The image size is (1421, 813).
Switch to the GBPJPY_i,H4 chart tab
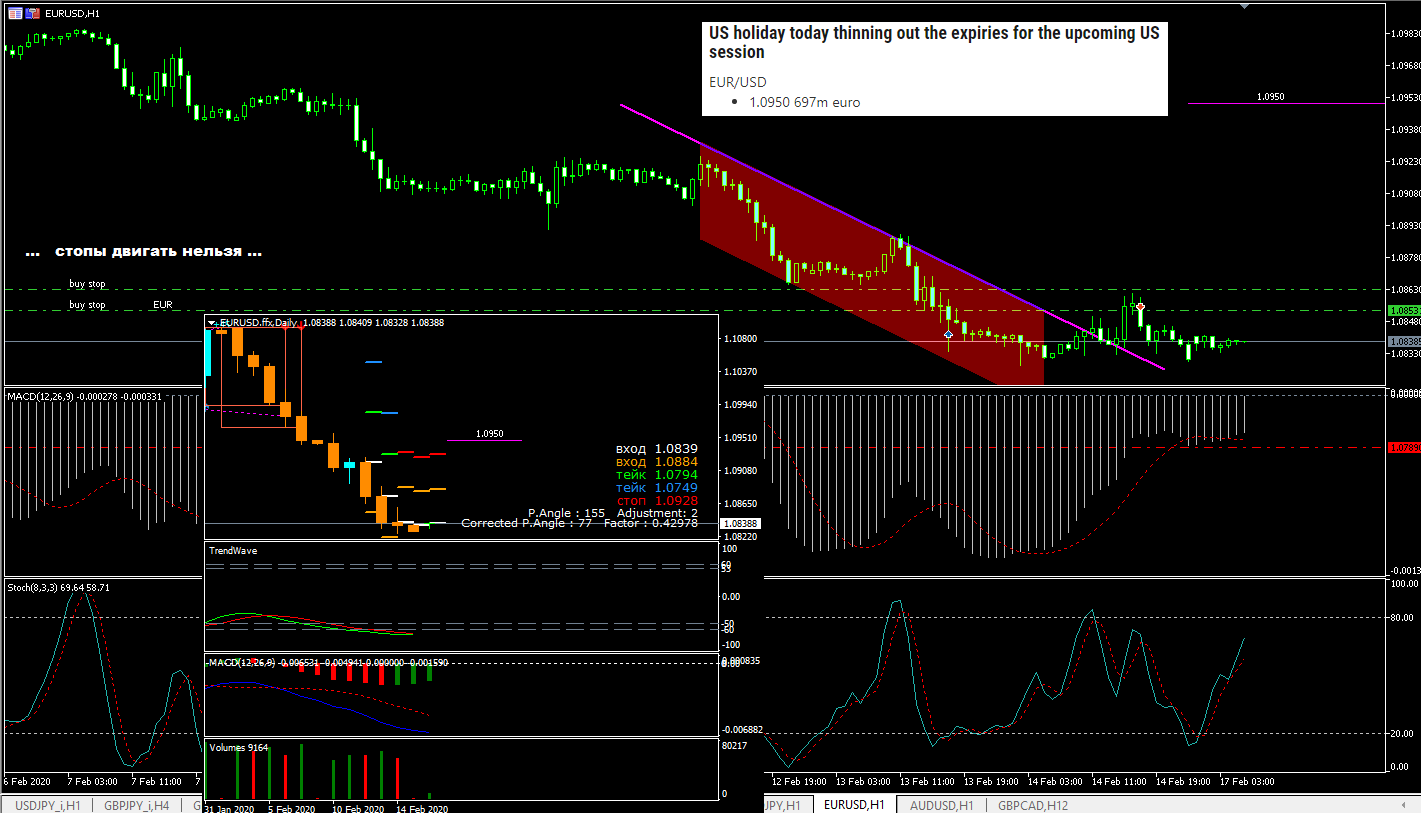137,805
